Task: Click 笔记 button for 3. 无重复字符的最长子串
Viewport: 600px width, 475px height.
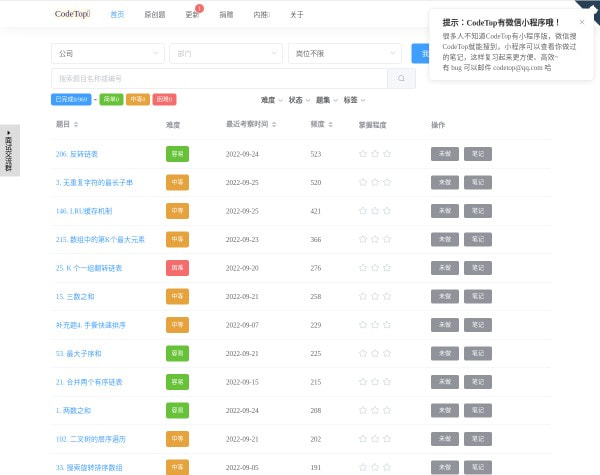Action: pos(477,183)
